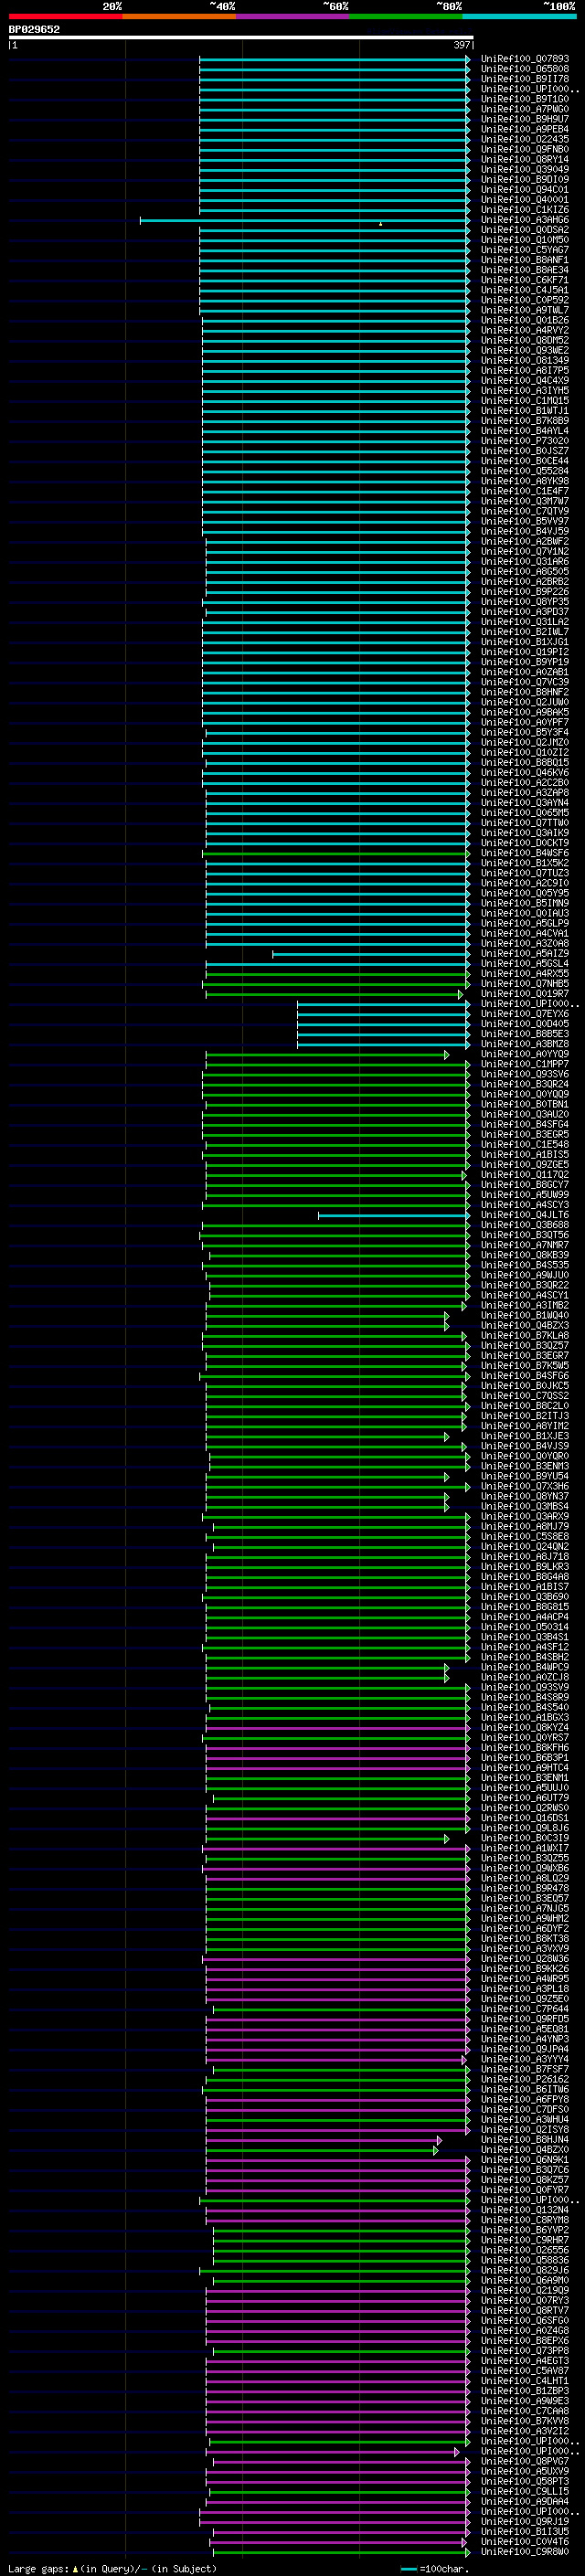
Task: Select the UniRef100_A7NMR7 label
Action: coord(525,1244)
